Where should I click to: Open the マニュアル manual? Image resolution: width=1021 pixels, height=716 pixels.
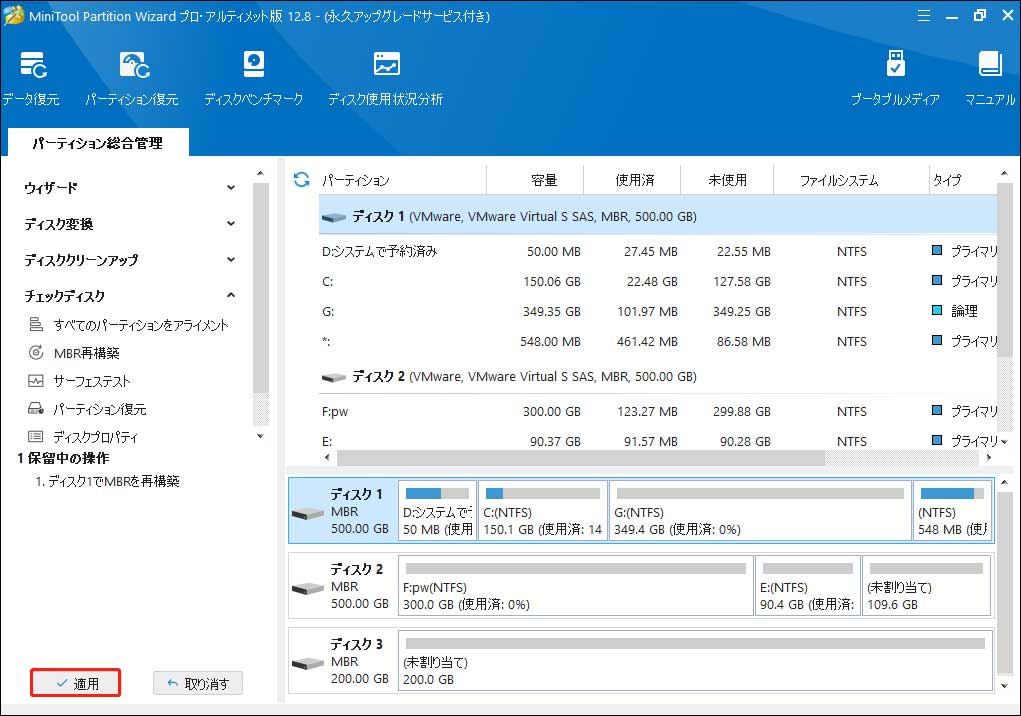pyautogui.click(x=990, y=79)
